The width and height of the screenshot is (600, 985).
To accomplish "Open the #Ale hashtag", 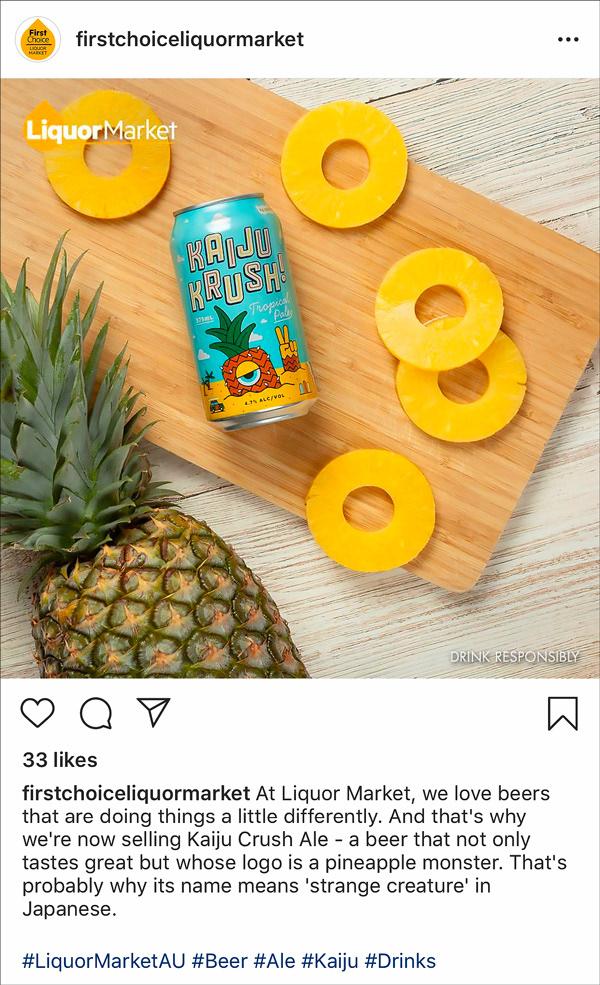I will [275, 961].
